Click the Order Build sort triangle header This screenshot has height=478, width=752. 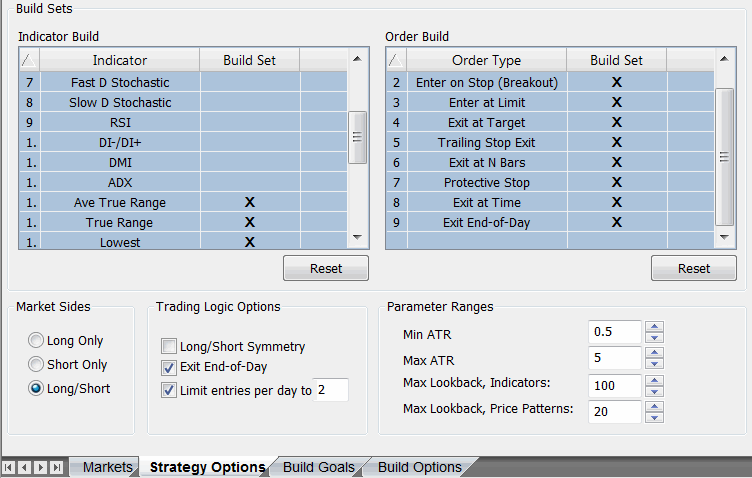(x=396, y=60)
